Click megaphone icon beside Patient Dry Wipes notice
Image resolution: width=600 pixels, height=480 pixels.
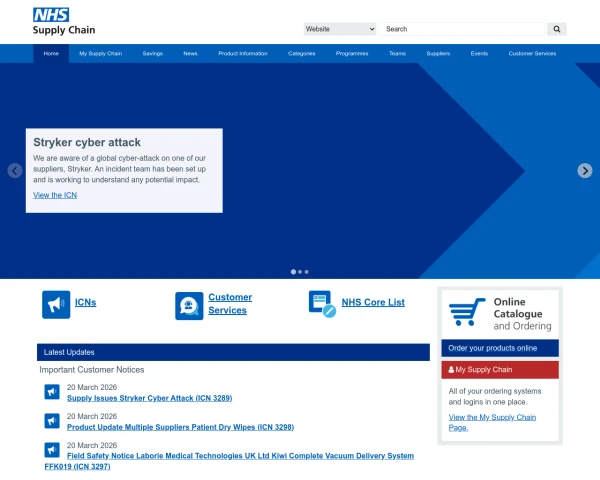[52, 421]
